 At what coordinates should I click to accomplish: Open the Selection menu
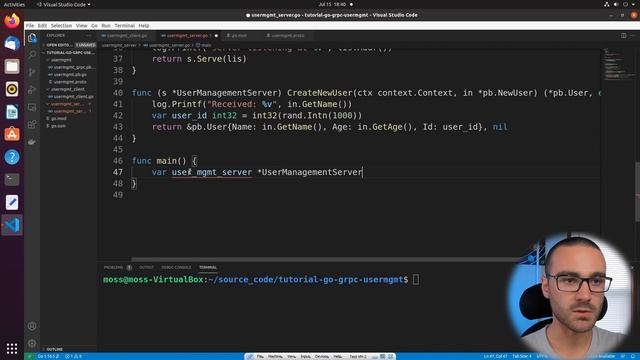(x=61, y=25)
